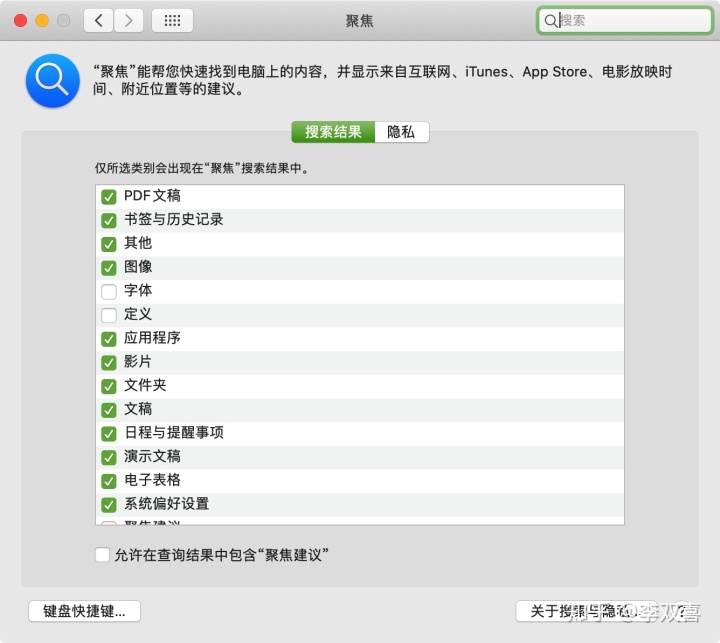Select the 文件夹 row label
Screen dimensions: 720x643
[145, 385]
